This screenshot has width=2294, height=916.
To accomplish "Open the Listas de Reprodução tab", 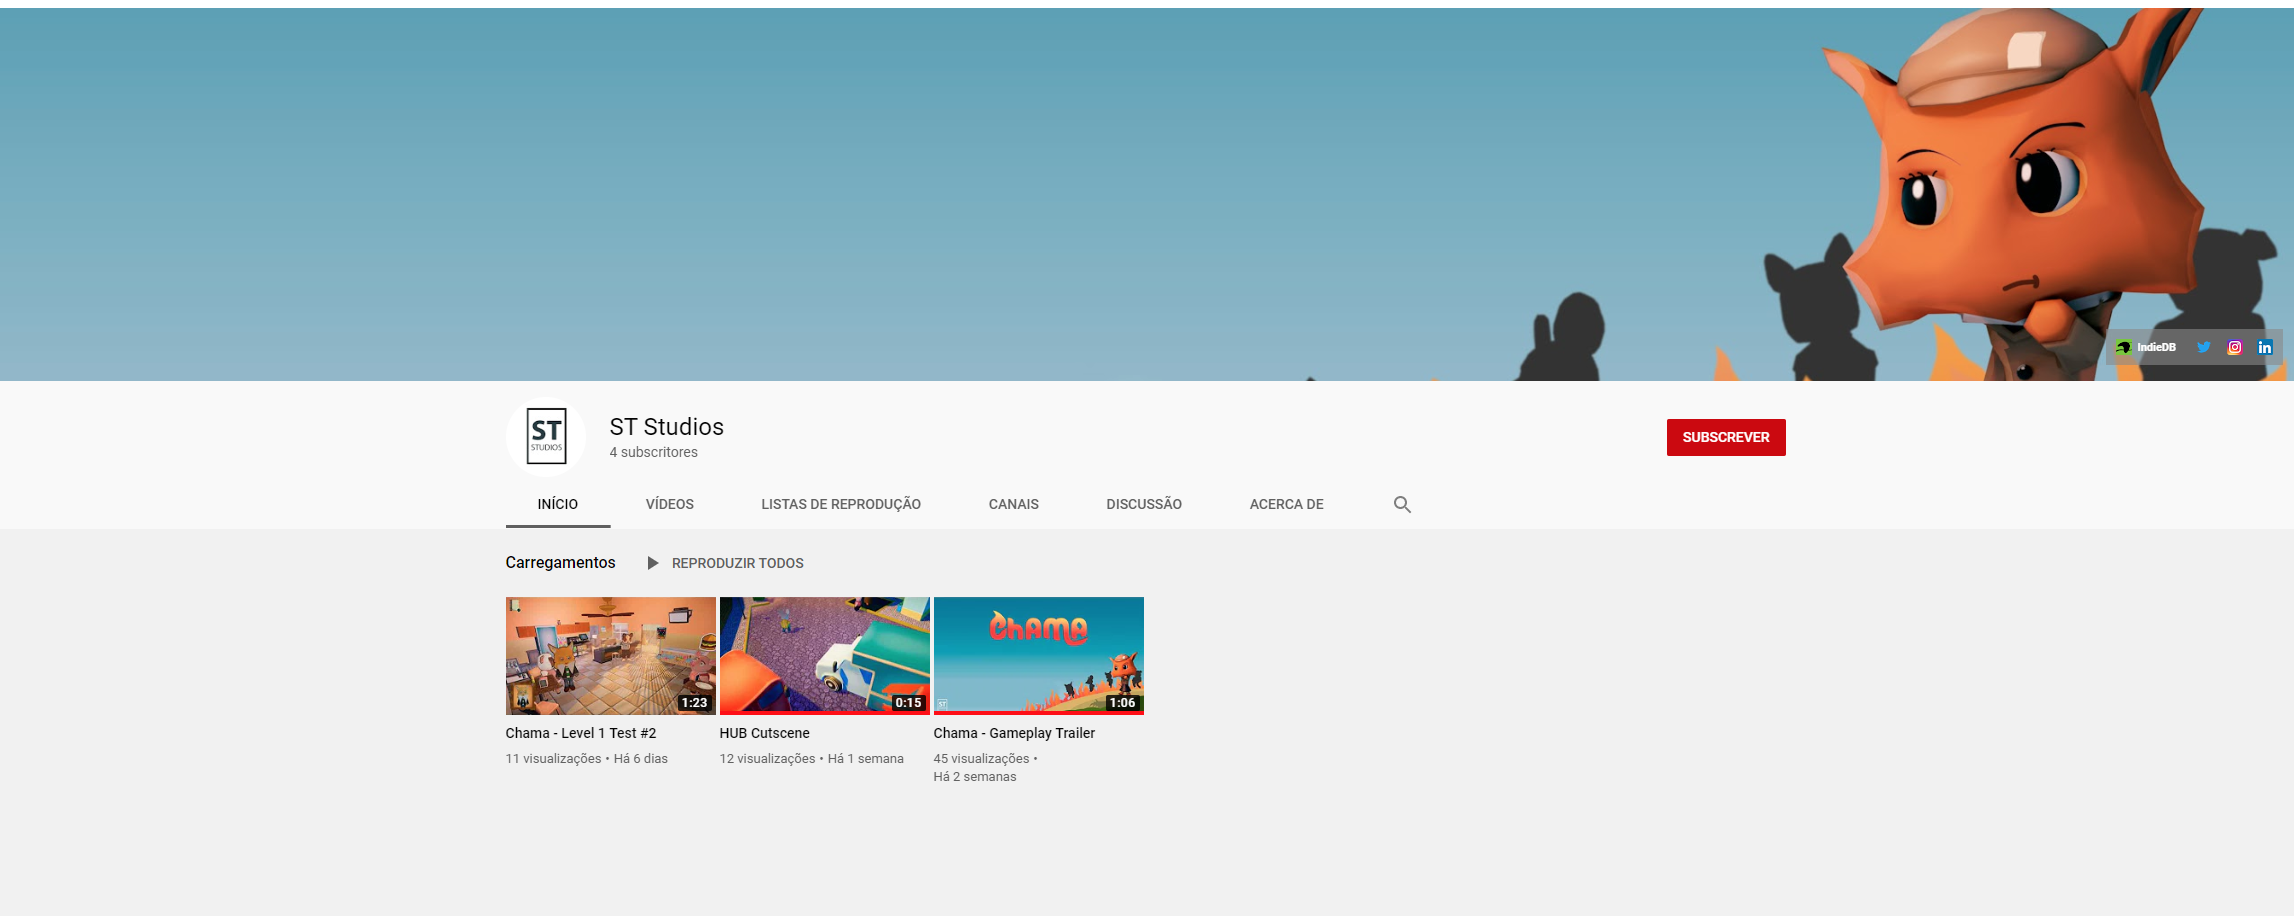I will click(841, 504).
